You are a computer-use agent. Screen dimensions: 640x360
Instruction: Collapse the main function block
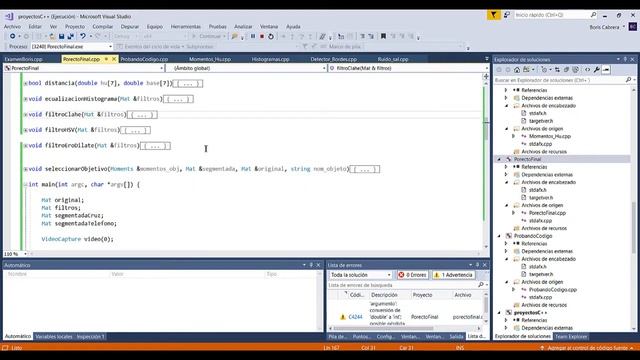[25, 184]
